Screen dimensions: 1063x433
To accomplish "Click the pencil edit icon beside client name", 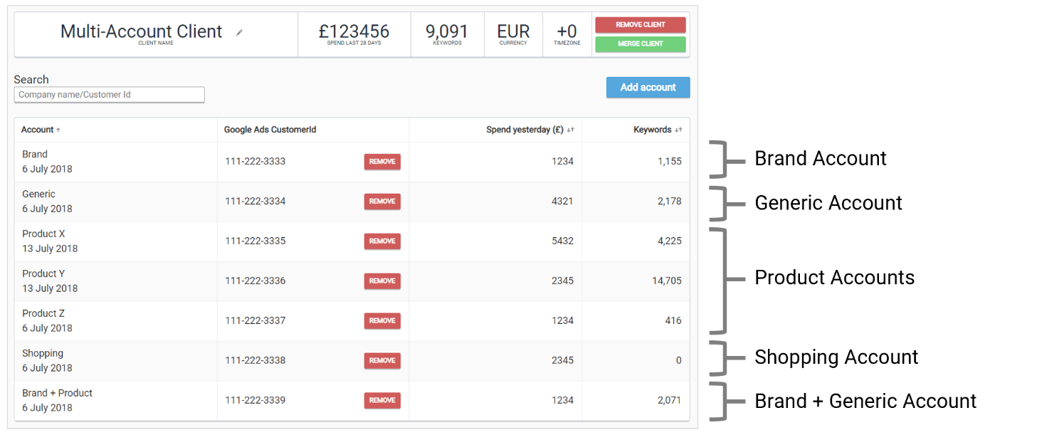I will point(239,33).
